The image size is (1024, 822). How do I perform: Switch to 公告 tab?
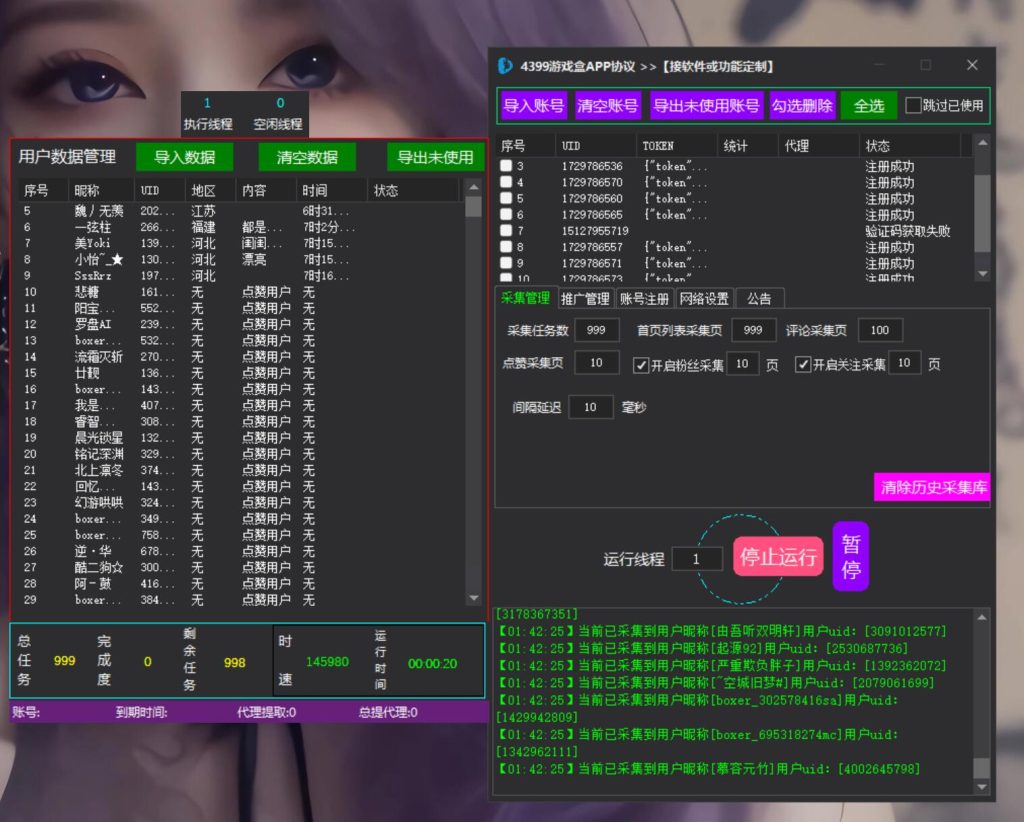tap(759, 299)
